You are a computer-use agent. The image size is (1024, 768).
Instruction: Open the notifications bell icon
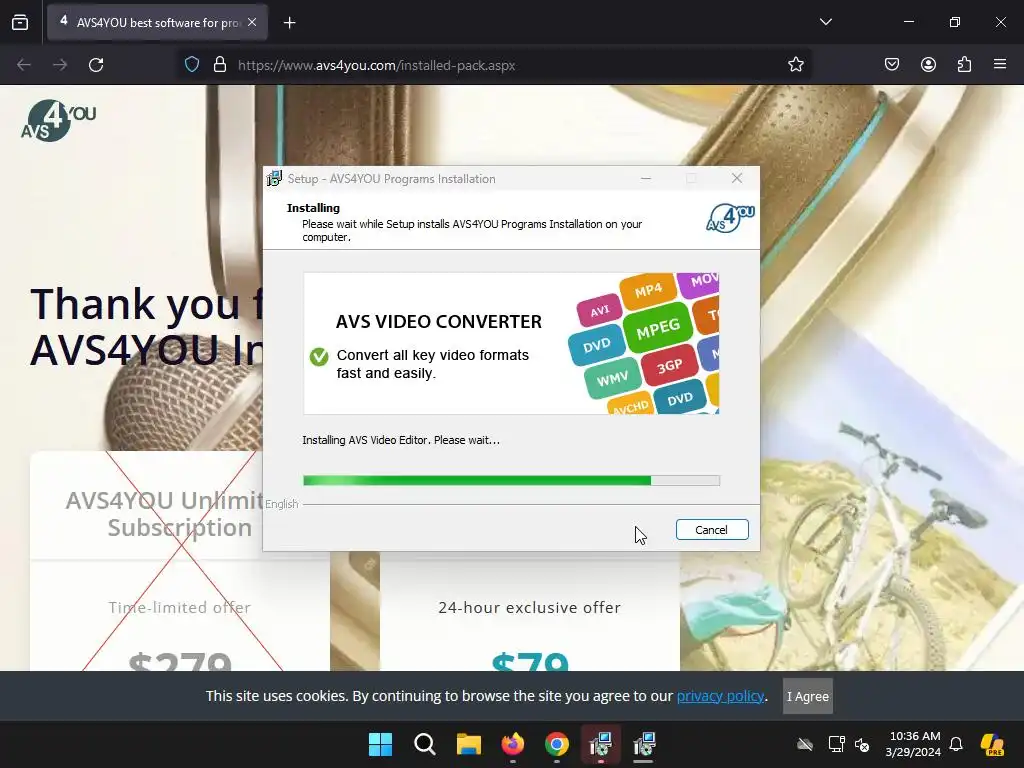coord(956,744)
